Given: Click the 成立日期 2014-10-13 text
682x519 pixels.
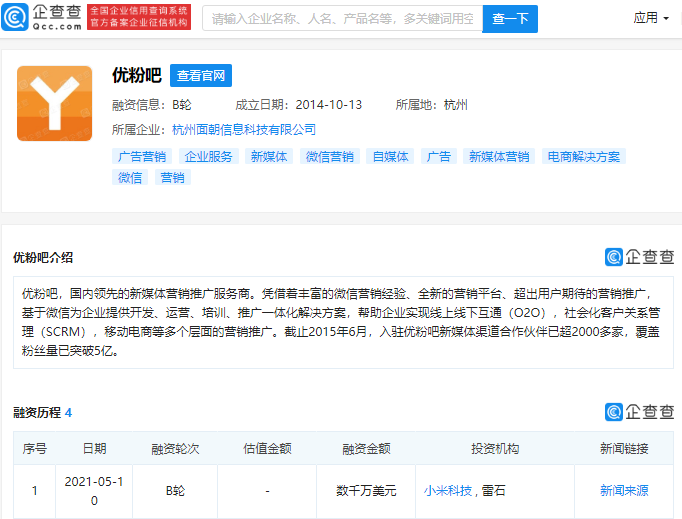Looking at the screenshot, I should 298,105.
